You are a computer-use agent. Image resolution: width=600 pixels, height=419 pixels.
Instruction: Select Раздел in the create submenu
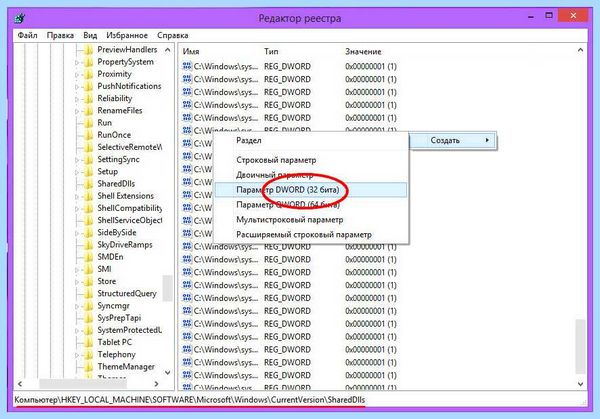click(x=311, y=140)
